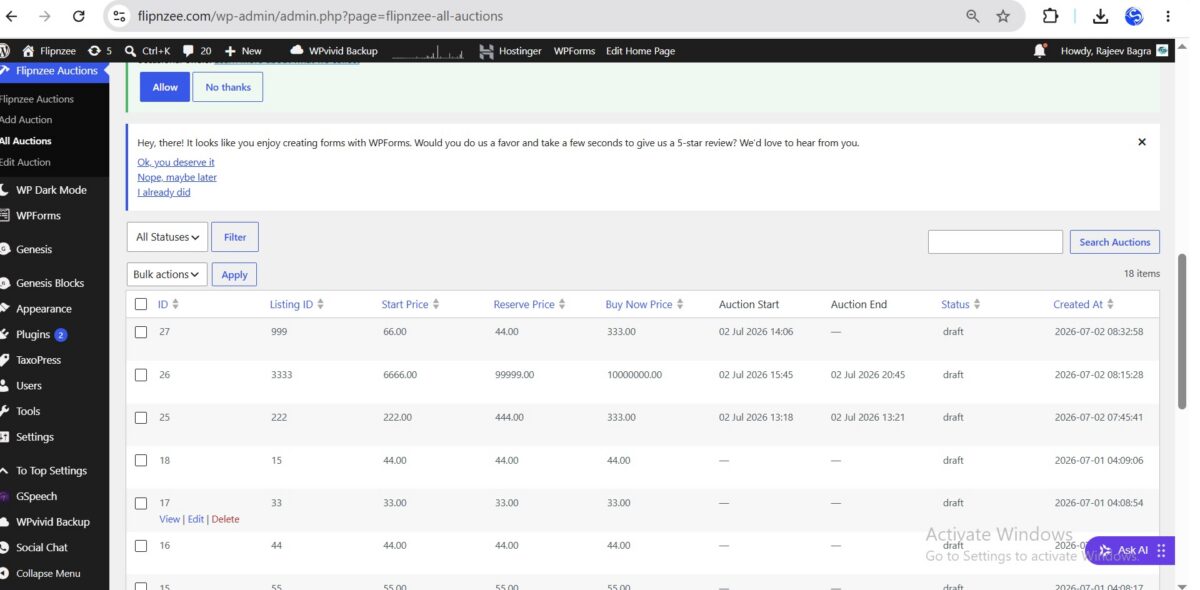Viewport: 1200px width, 590px height.
Task: Click the Allow button
Action: coord(165,87)
